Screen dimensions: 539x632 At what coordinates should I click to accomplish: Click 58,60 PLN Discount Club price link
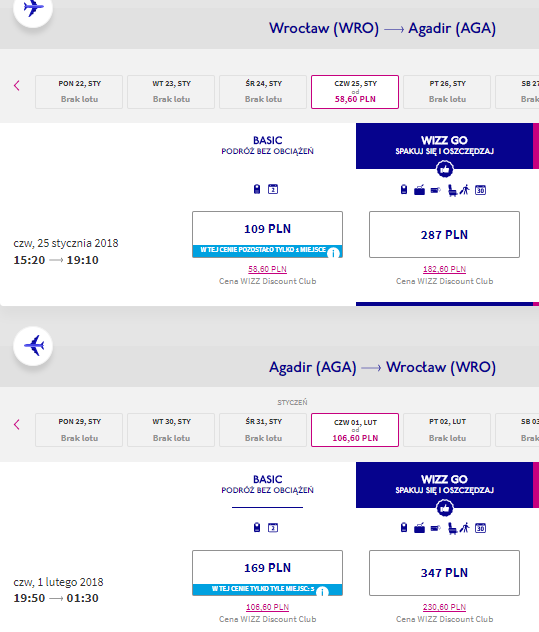tap(267, 269)
